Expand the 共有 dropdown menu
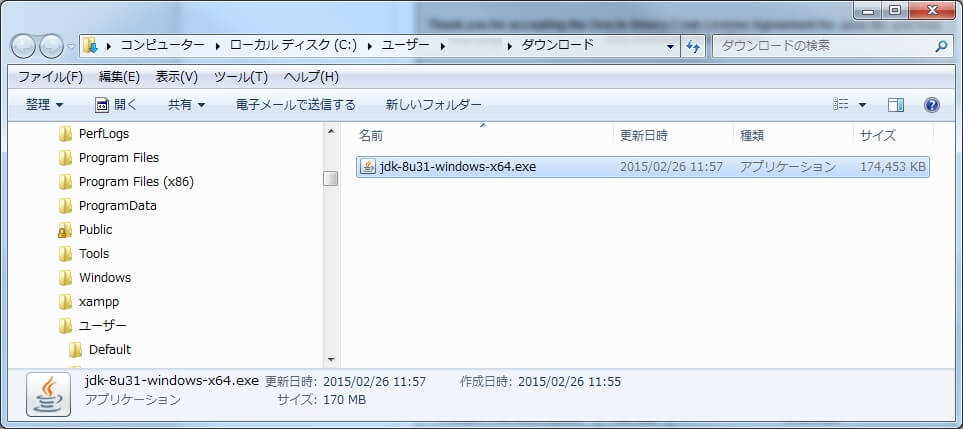This screenshot has width=963, height=429. tap(186, 105)
